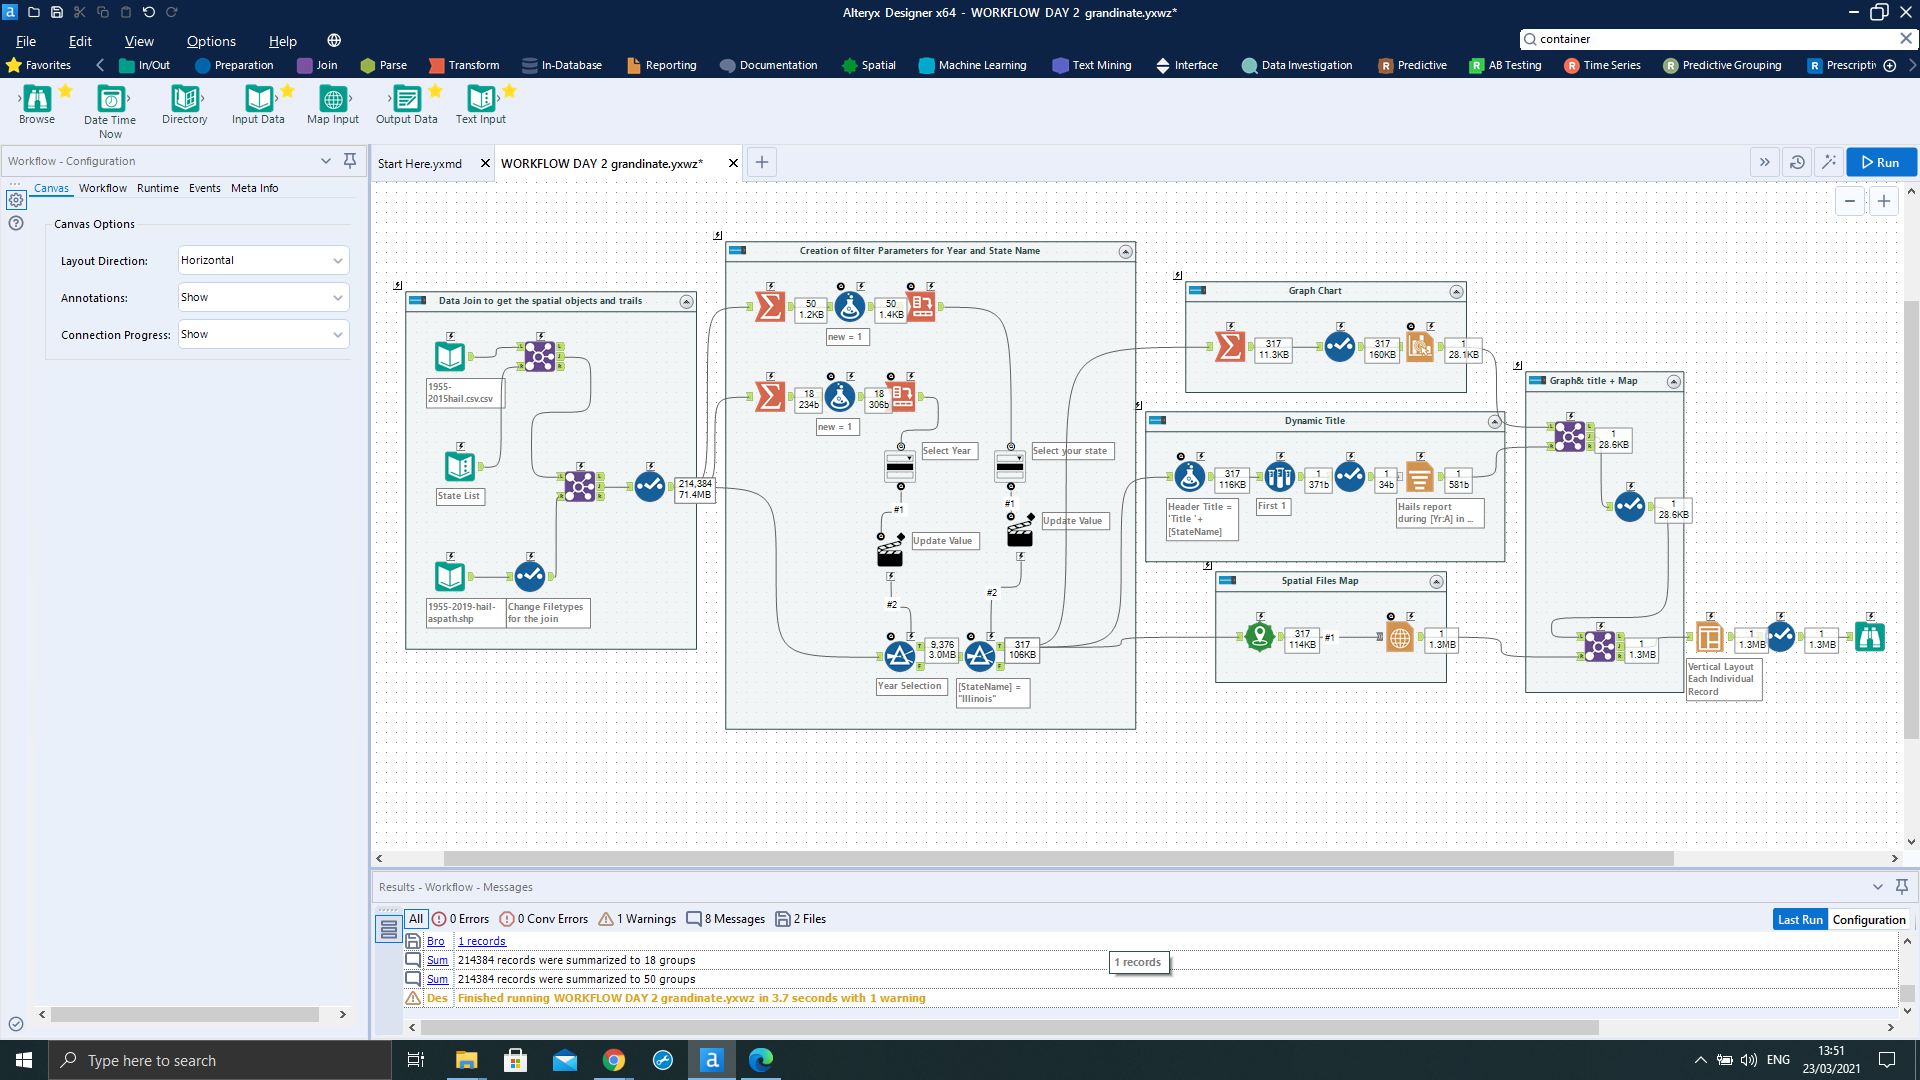Run the workflow
The height and width of the screenshot is (1080, 1920).
click(x=1881, y=162)
